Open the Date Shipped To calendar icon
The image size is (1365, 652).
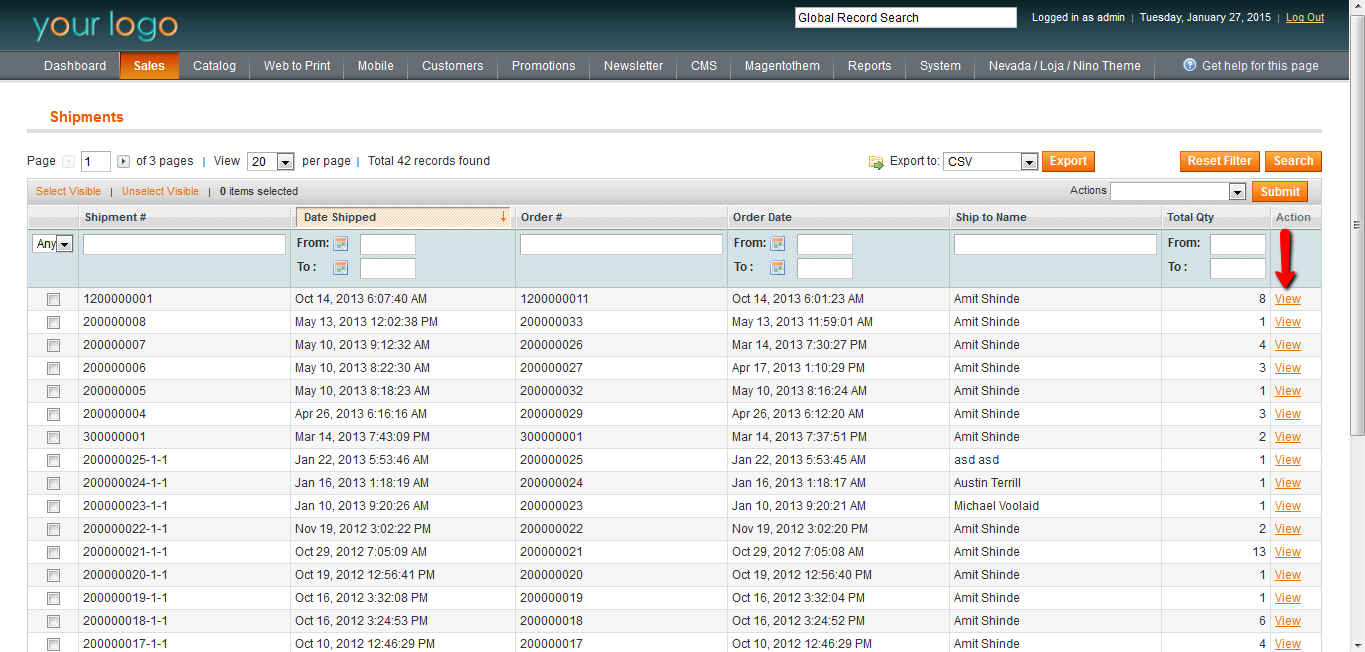click(x=341, y=267)
